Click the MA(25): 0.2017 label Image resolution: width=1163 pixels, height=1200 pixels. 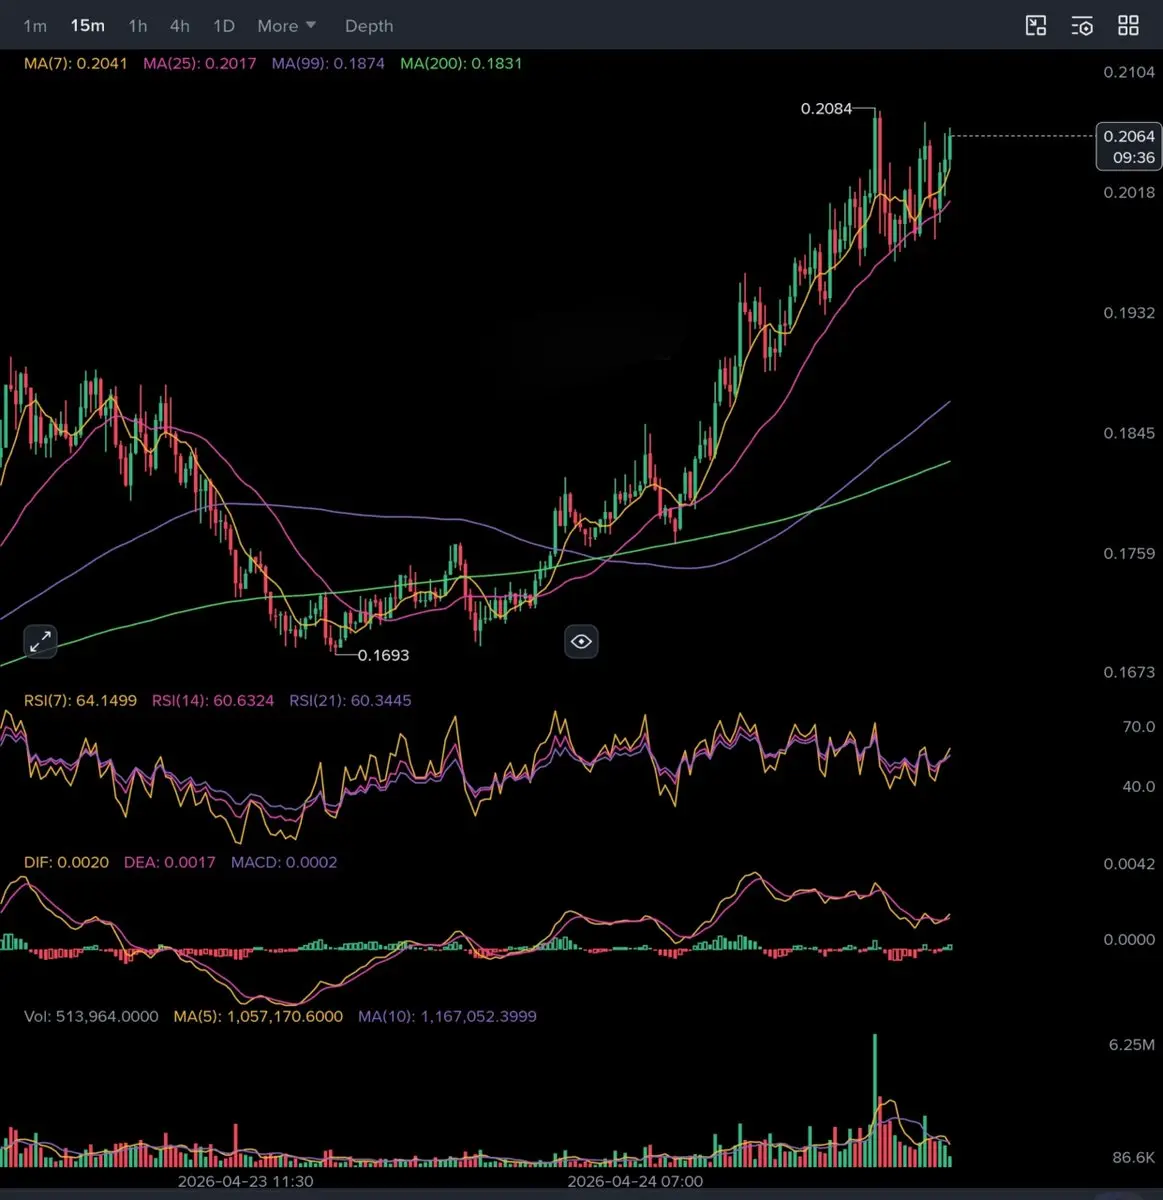pos(200,63)
